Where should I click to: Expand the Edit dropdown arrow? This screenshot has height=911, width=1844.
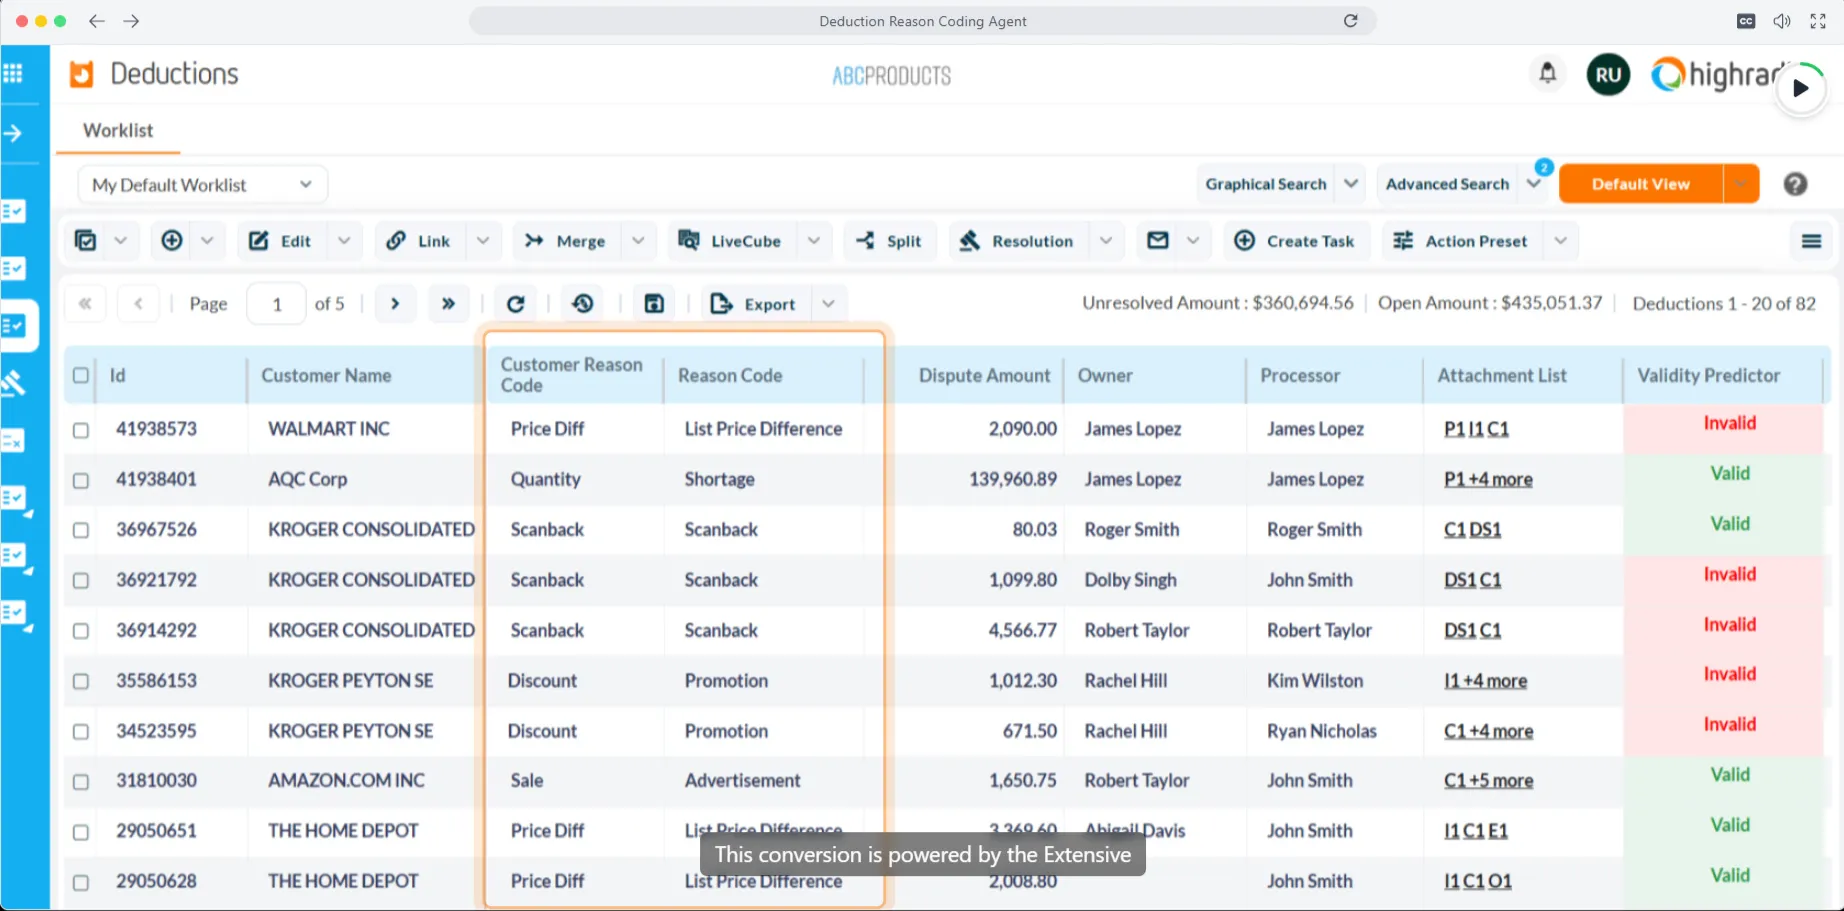(344, 241)
